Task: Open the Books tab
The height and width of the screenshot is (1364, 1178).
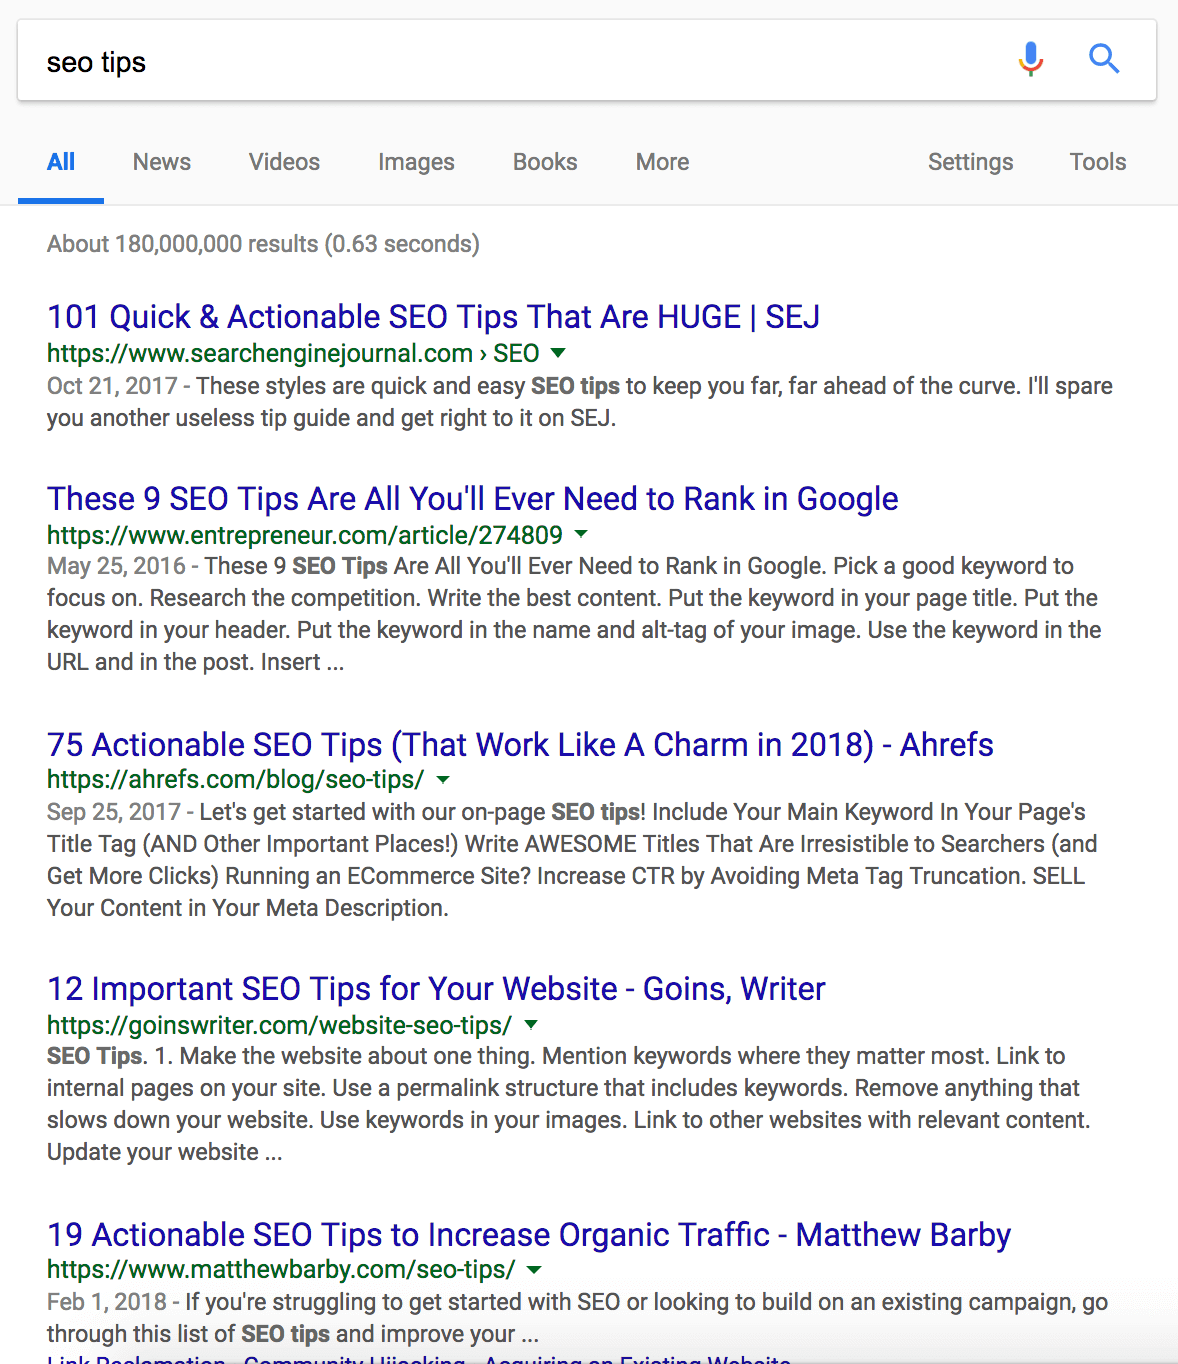Action: click(545, 162)
